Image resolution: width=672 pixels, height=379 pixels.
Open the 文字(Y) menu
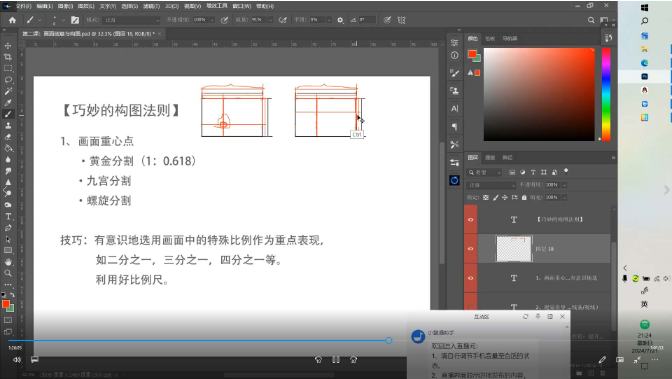pos(108,6)
